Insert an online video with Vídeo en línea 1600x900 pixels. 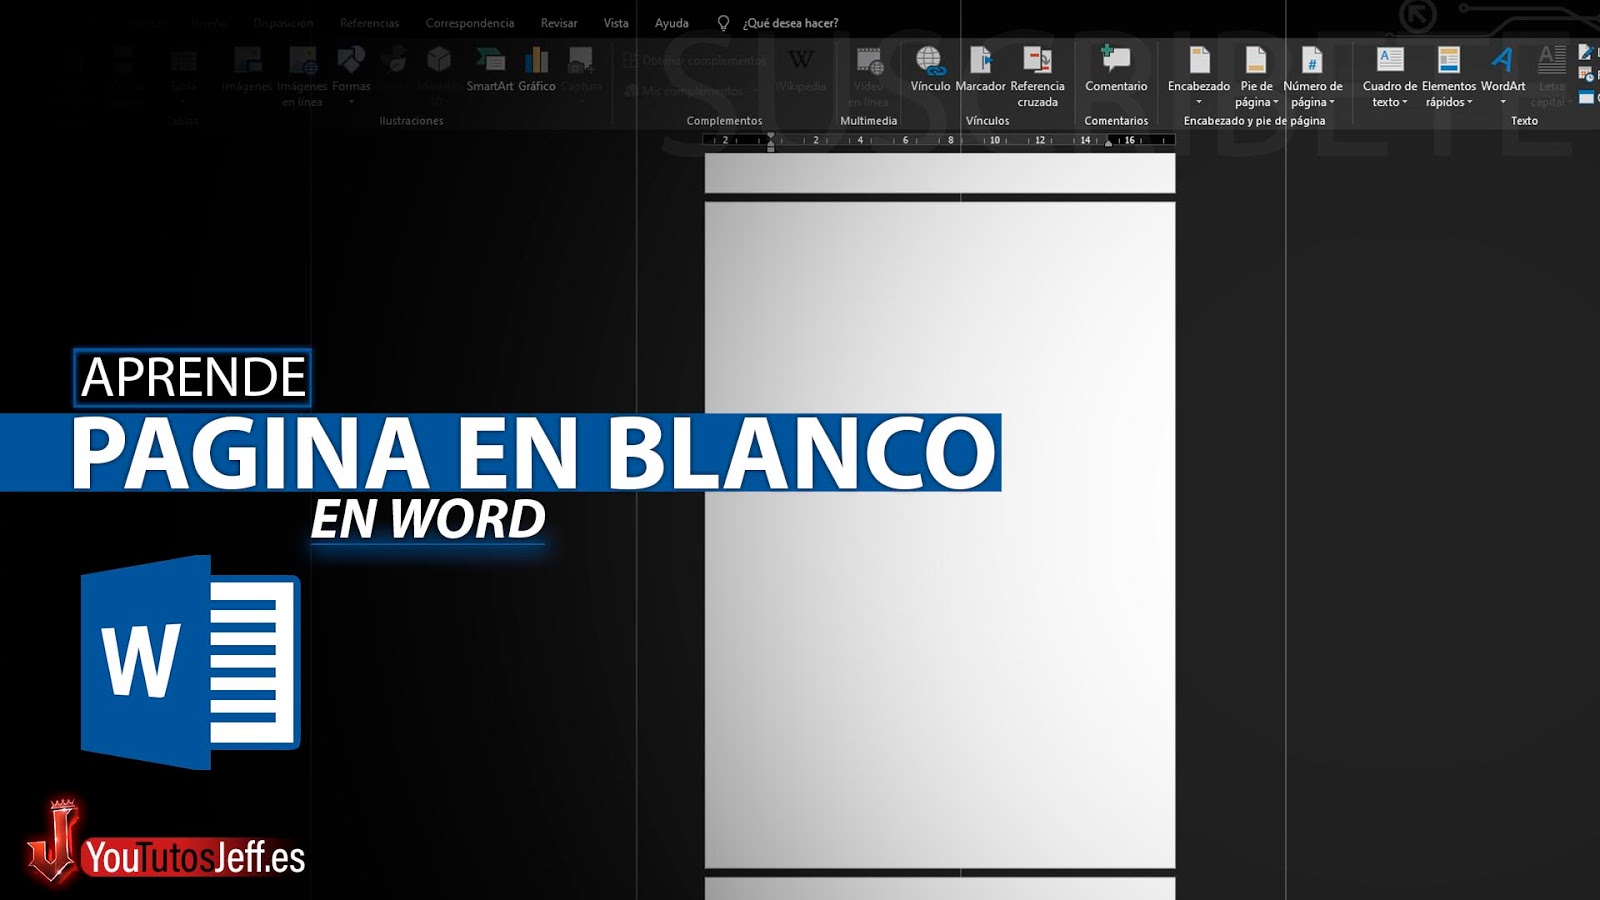point(868,77)
